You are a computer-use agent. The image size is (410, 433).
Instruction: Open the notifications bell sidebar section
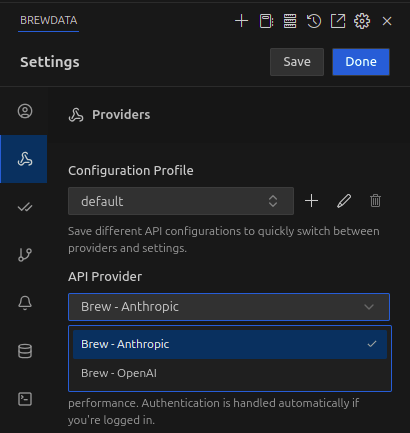click(25, 303)
